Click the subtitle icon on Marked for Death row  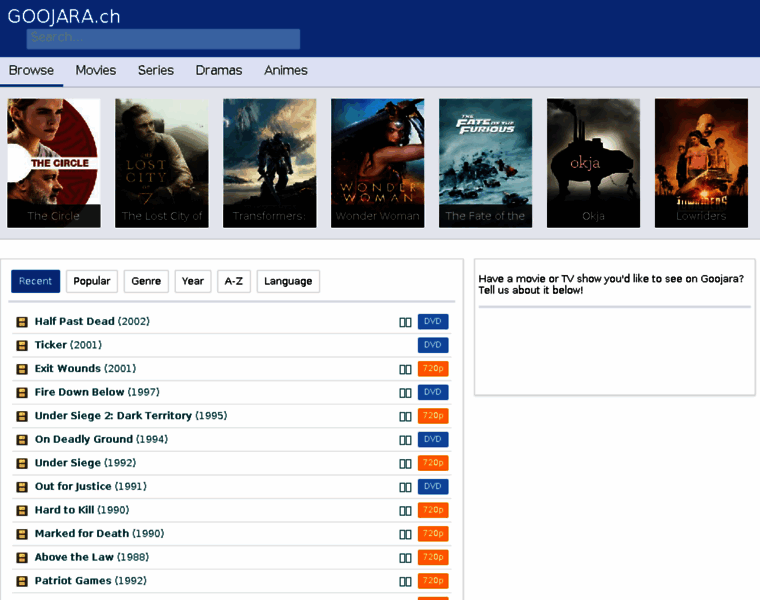[405, 535]
